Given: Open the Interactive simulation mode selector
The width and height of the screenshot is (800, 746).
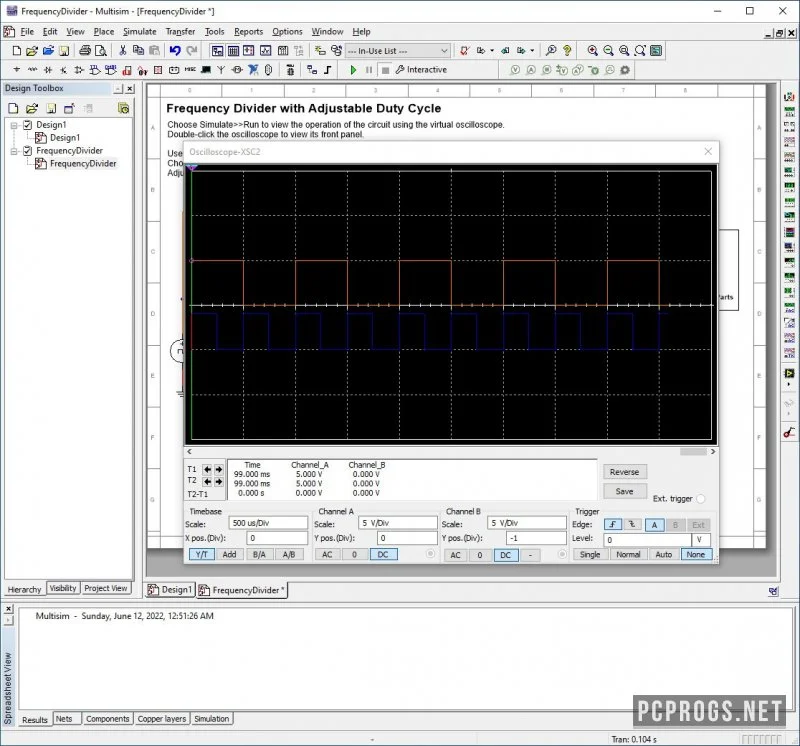Looking at the screenshot, I should pos(421,70).
